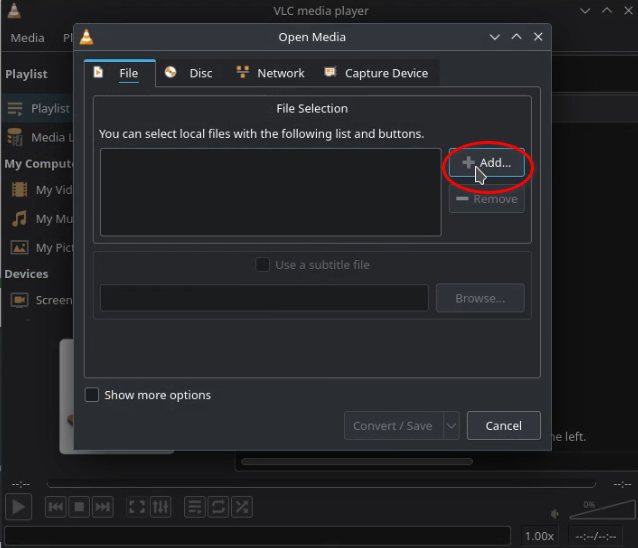Select Playlist item in the sidebar
This screenshot has width=638, height=548.
39,109
